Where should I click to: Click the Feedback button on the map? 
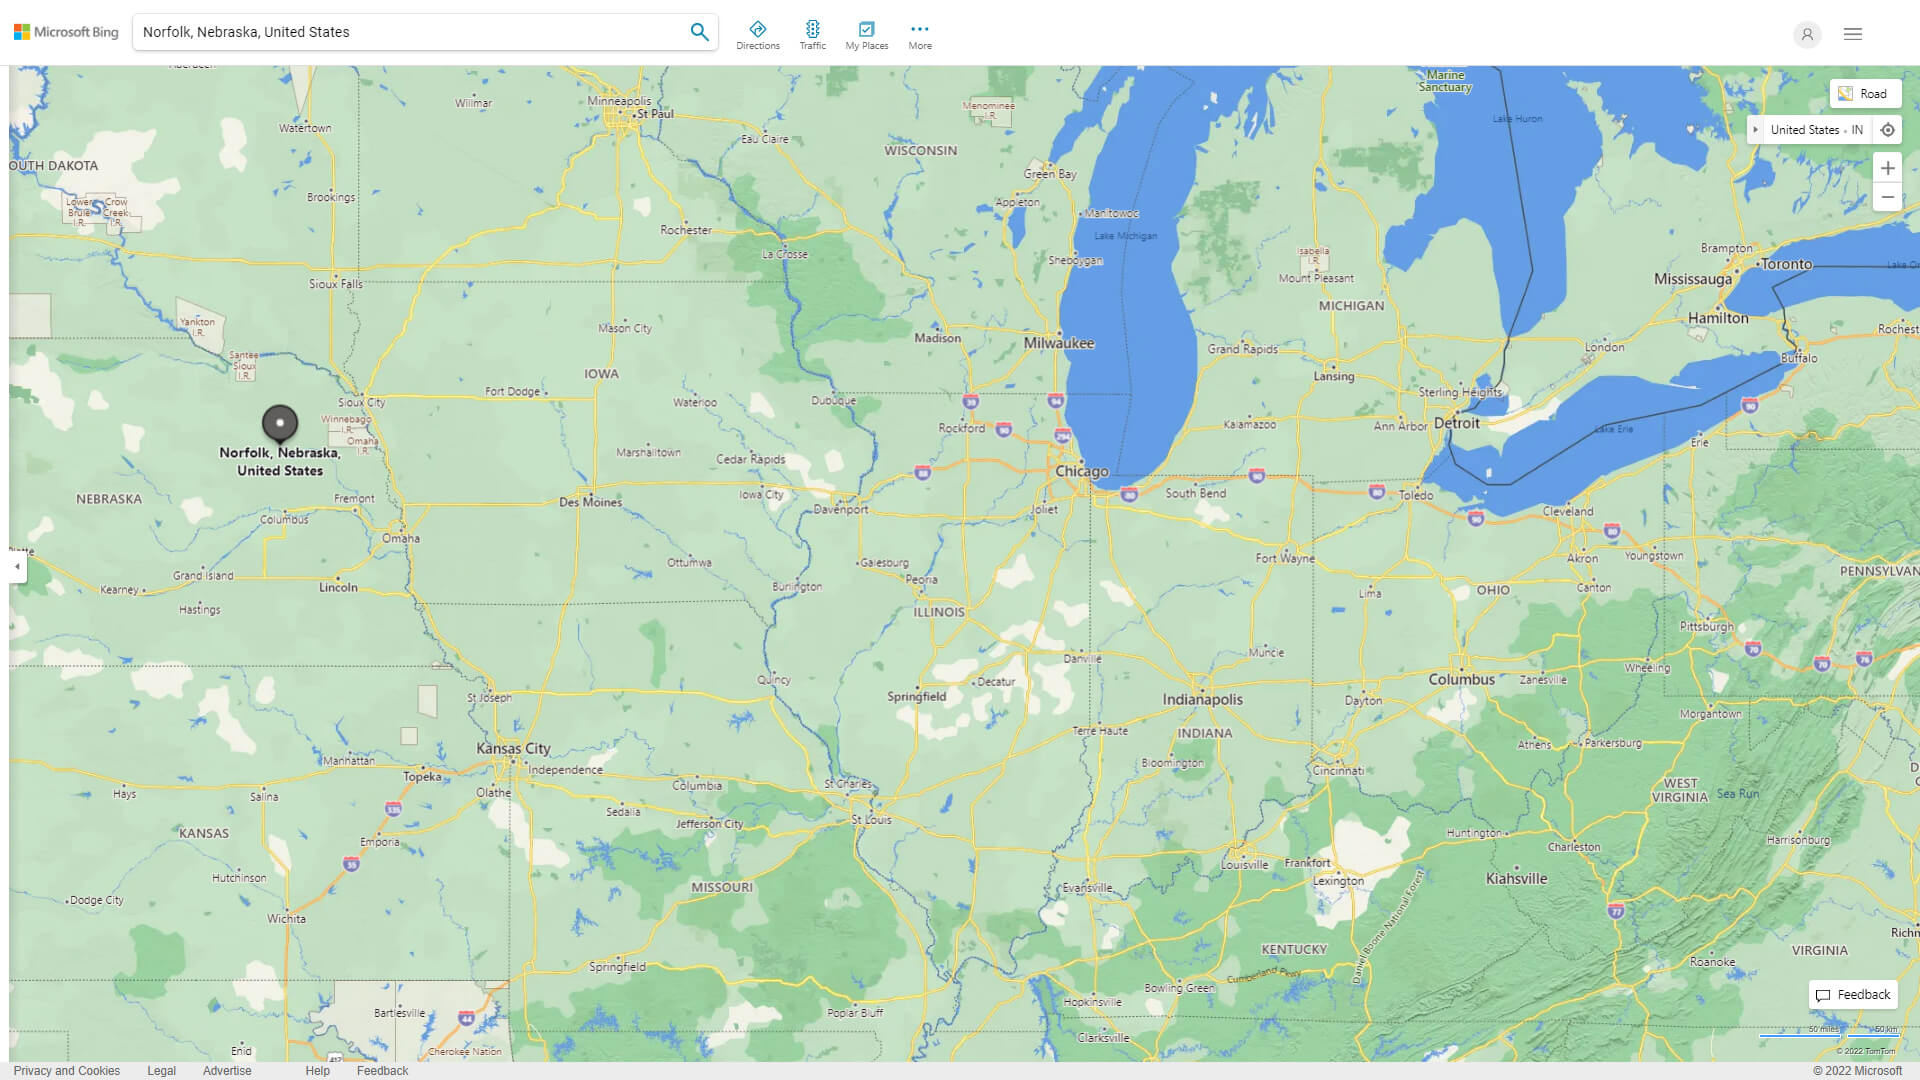[1852, 994]
